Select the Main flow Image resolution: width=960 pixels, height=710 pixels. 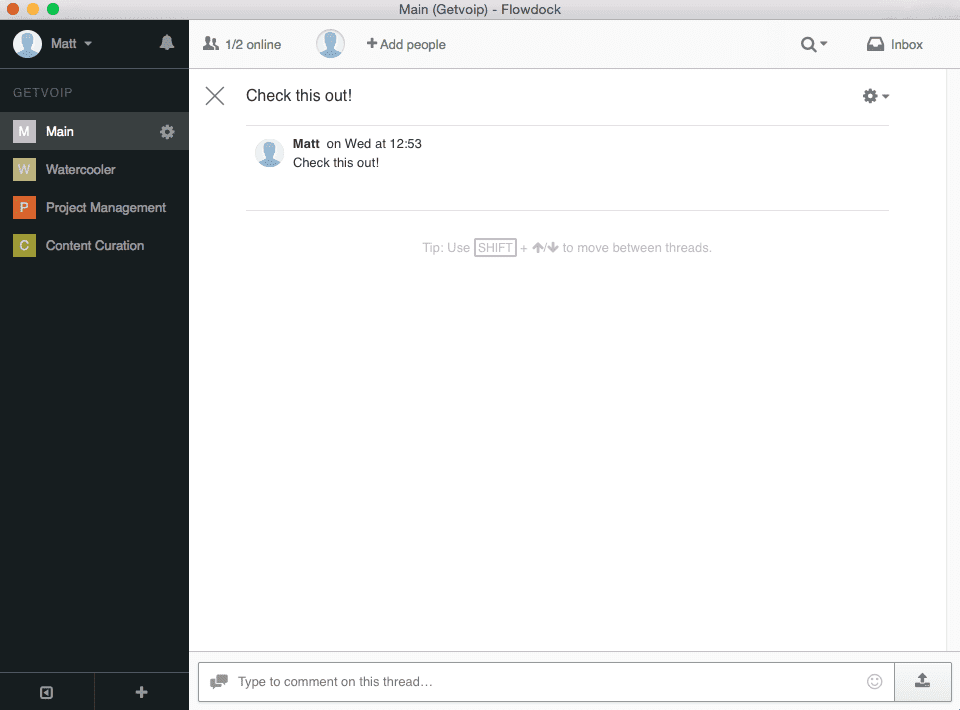tap(94, 131)
